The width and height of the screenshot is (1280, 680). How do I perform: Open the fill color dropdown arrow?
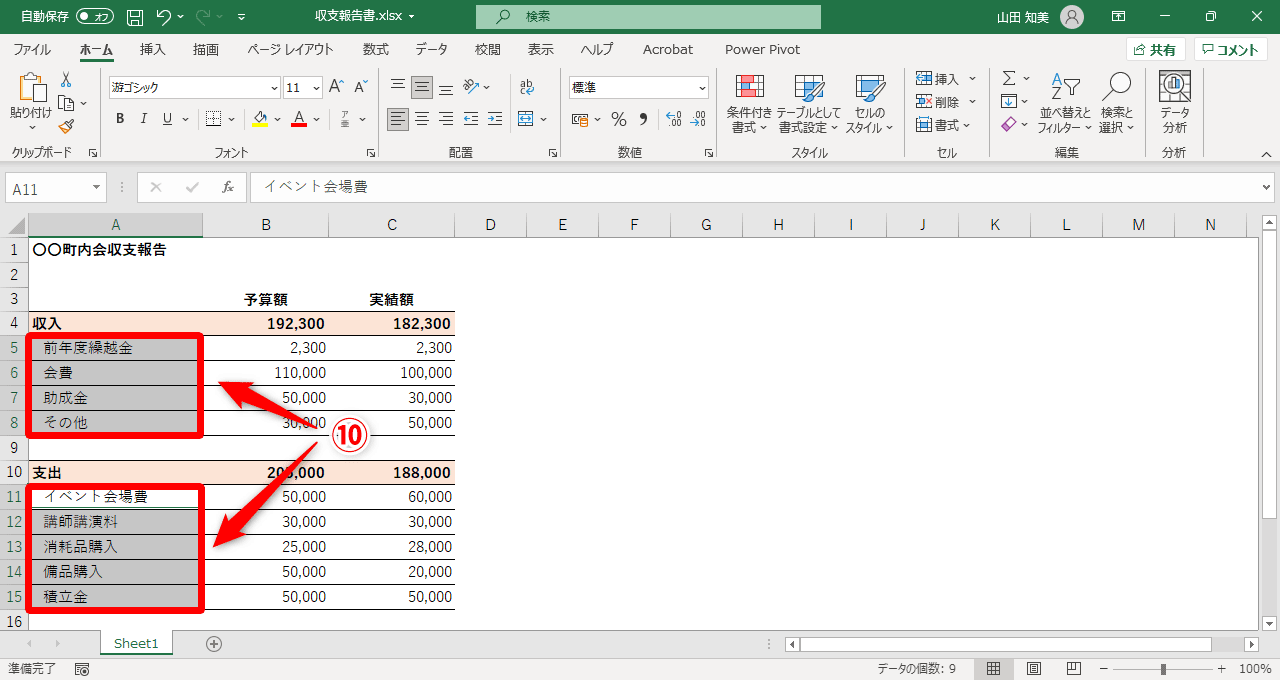276,119
